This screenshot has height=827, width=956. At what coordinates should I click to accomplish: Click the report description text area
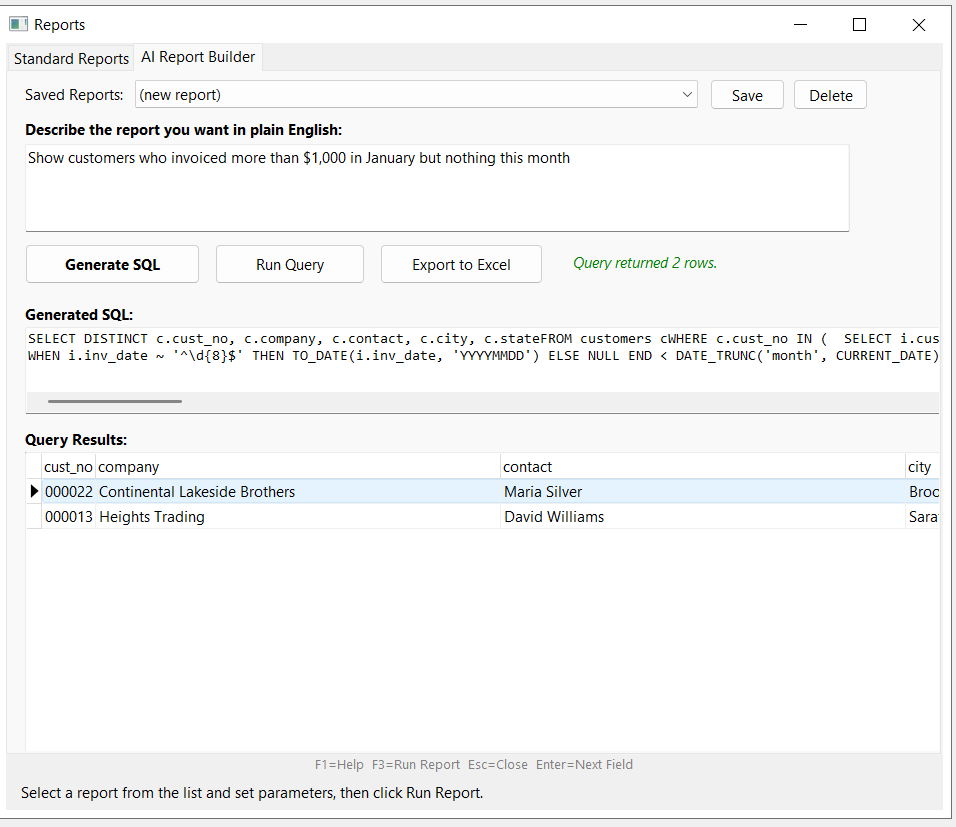437,188
